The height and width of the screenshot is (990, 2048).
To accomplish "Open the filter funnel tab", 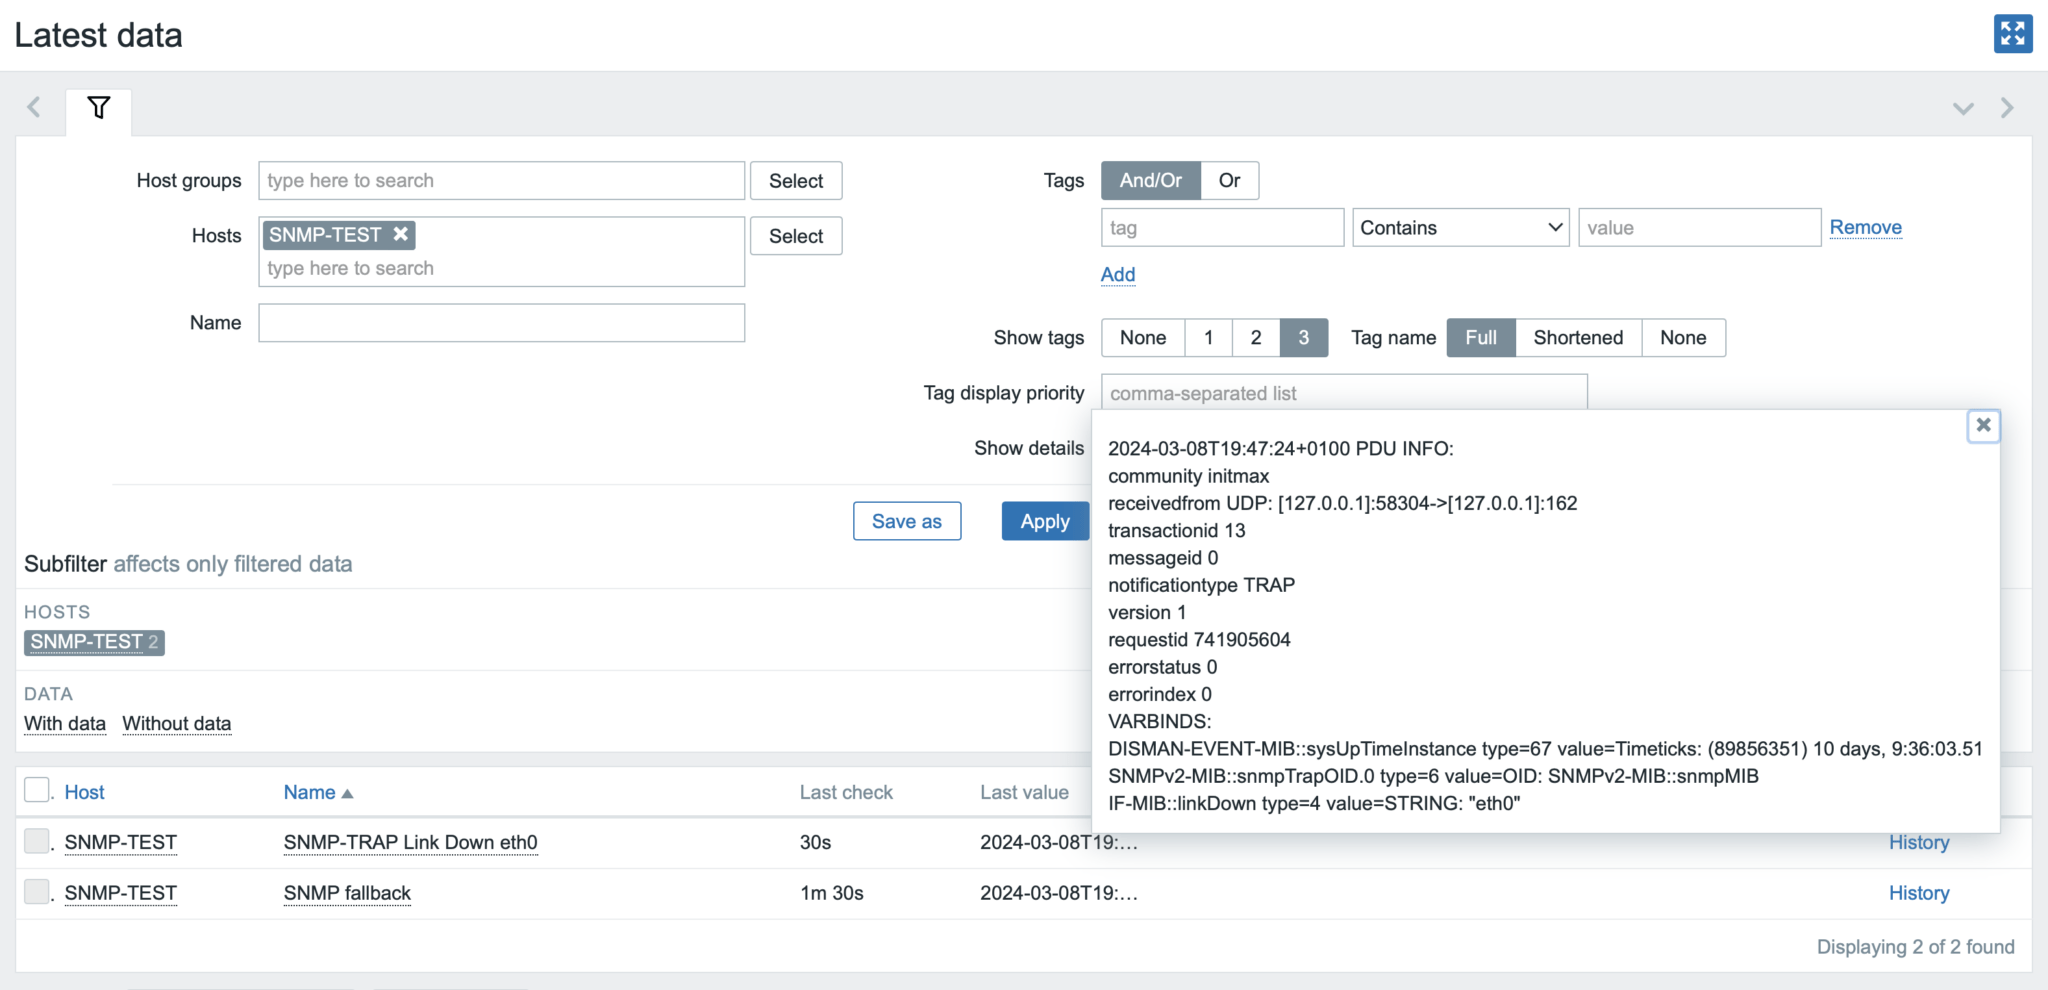I will (98, 107).
